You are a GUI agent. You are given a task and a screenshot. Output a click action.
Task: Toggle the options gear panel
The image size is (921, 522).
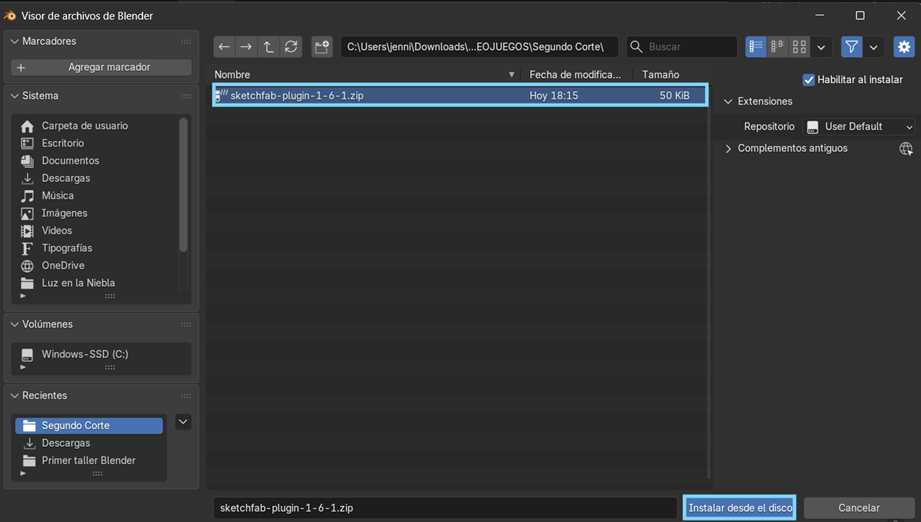click(904, 47)
